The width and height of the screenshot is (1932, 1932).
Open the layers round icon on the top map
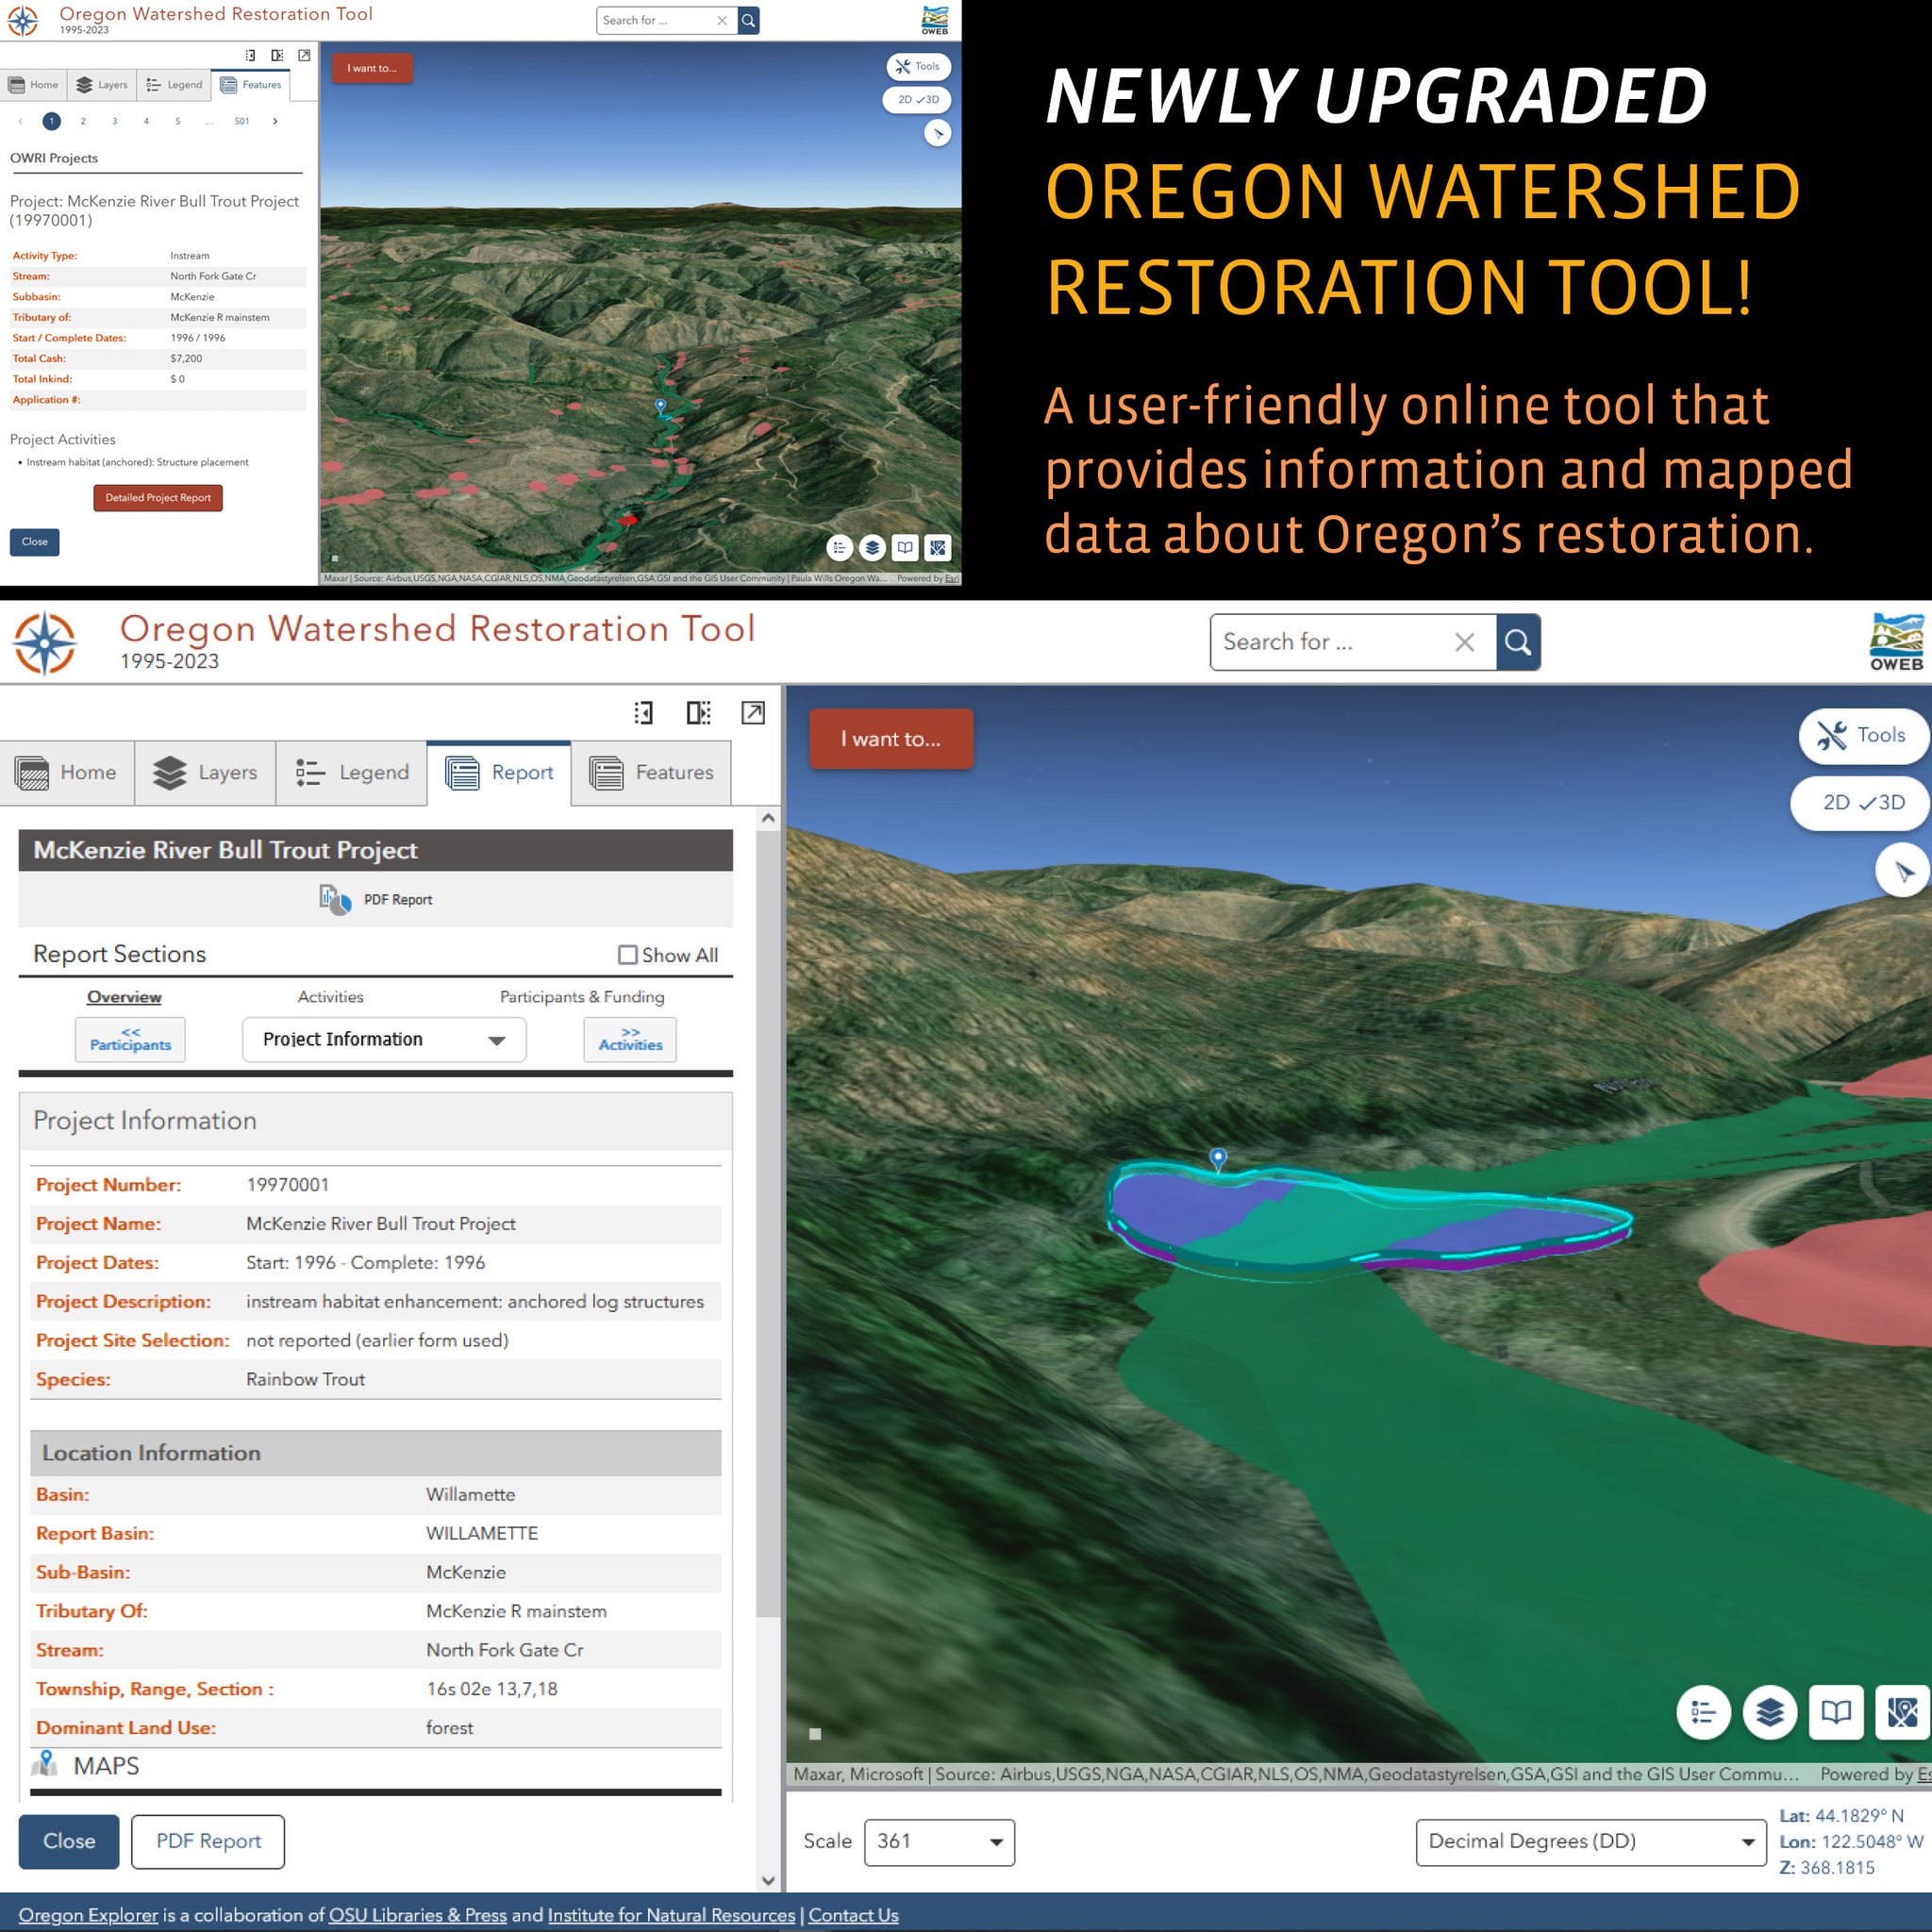tap(872, 547)
